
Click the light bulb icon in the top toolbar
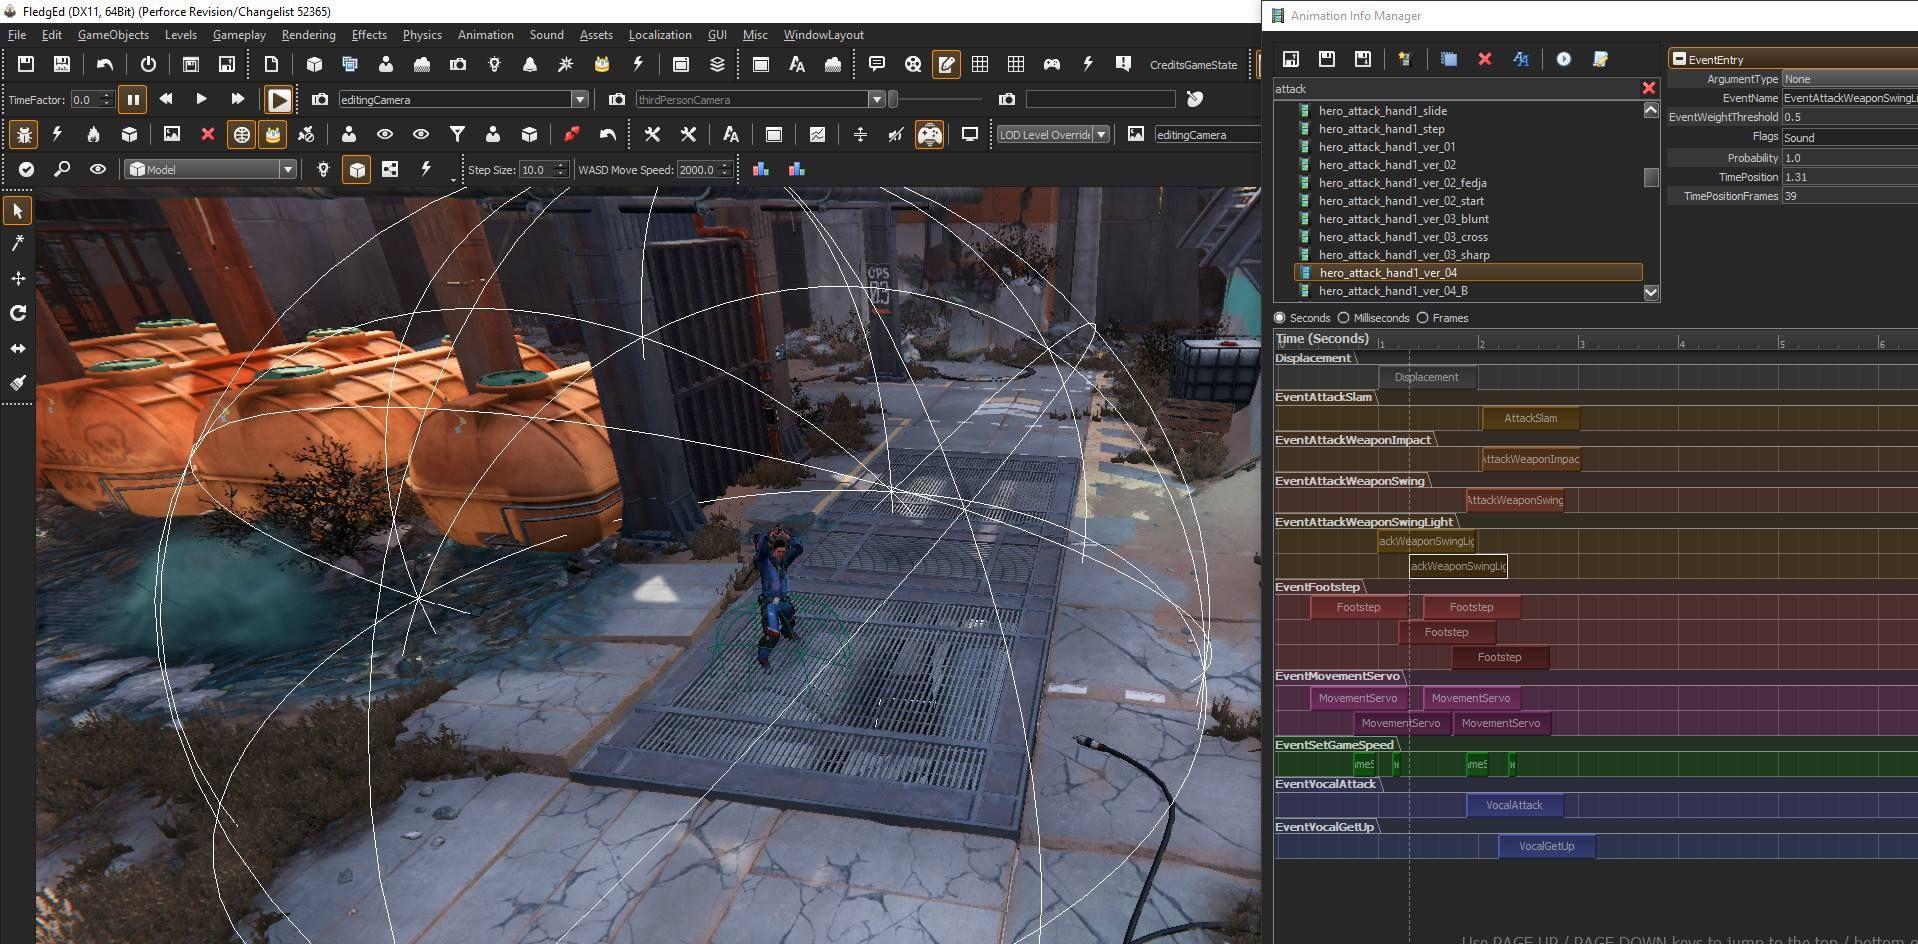(x=494, y=64)
